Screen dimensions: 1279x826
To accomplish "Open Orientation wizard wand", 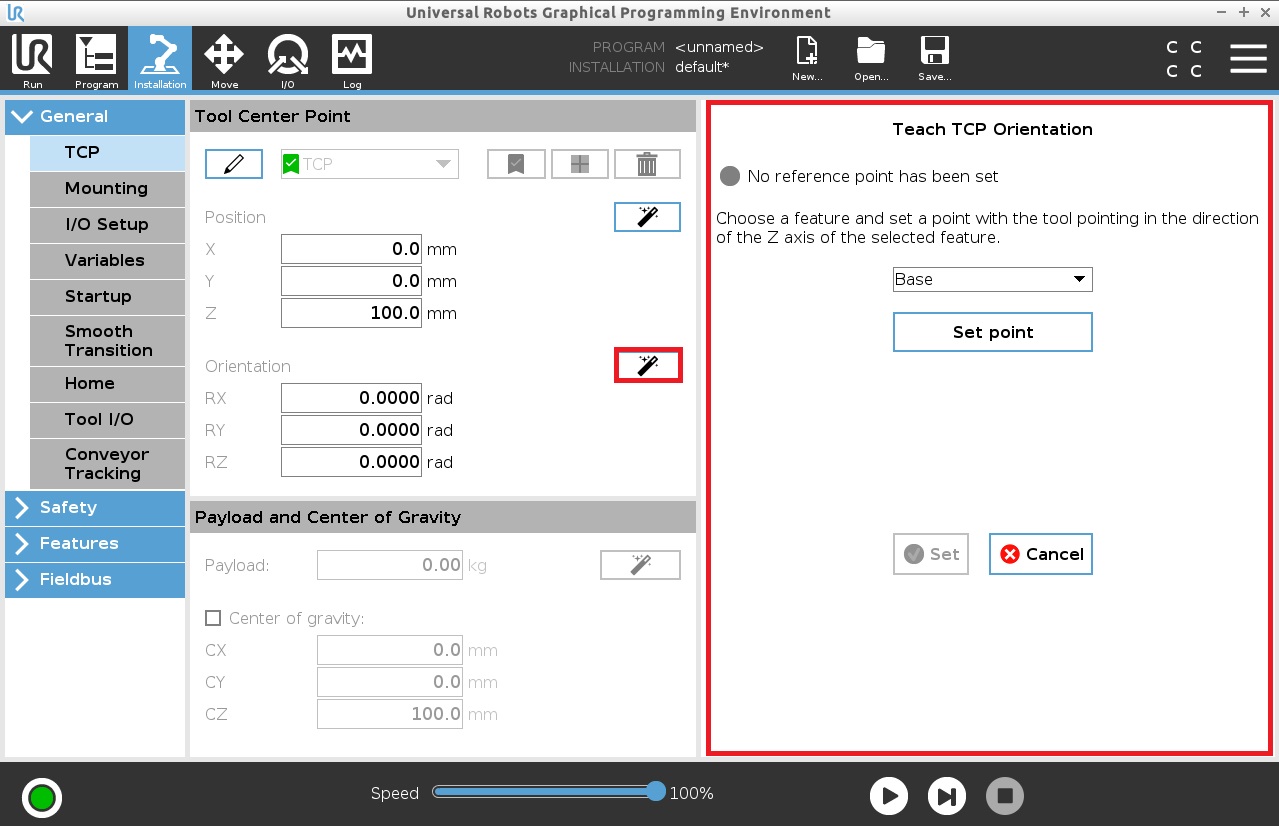I will point(647,366).
